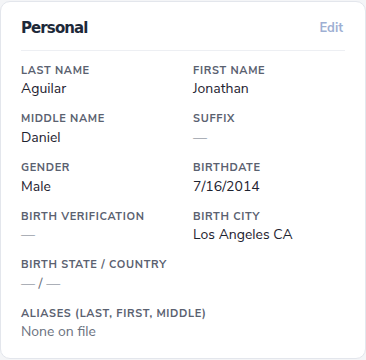Viewport: 366px width, 360px height.
Task: Click the empty Birth Verification dash
Action: 28,235
